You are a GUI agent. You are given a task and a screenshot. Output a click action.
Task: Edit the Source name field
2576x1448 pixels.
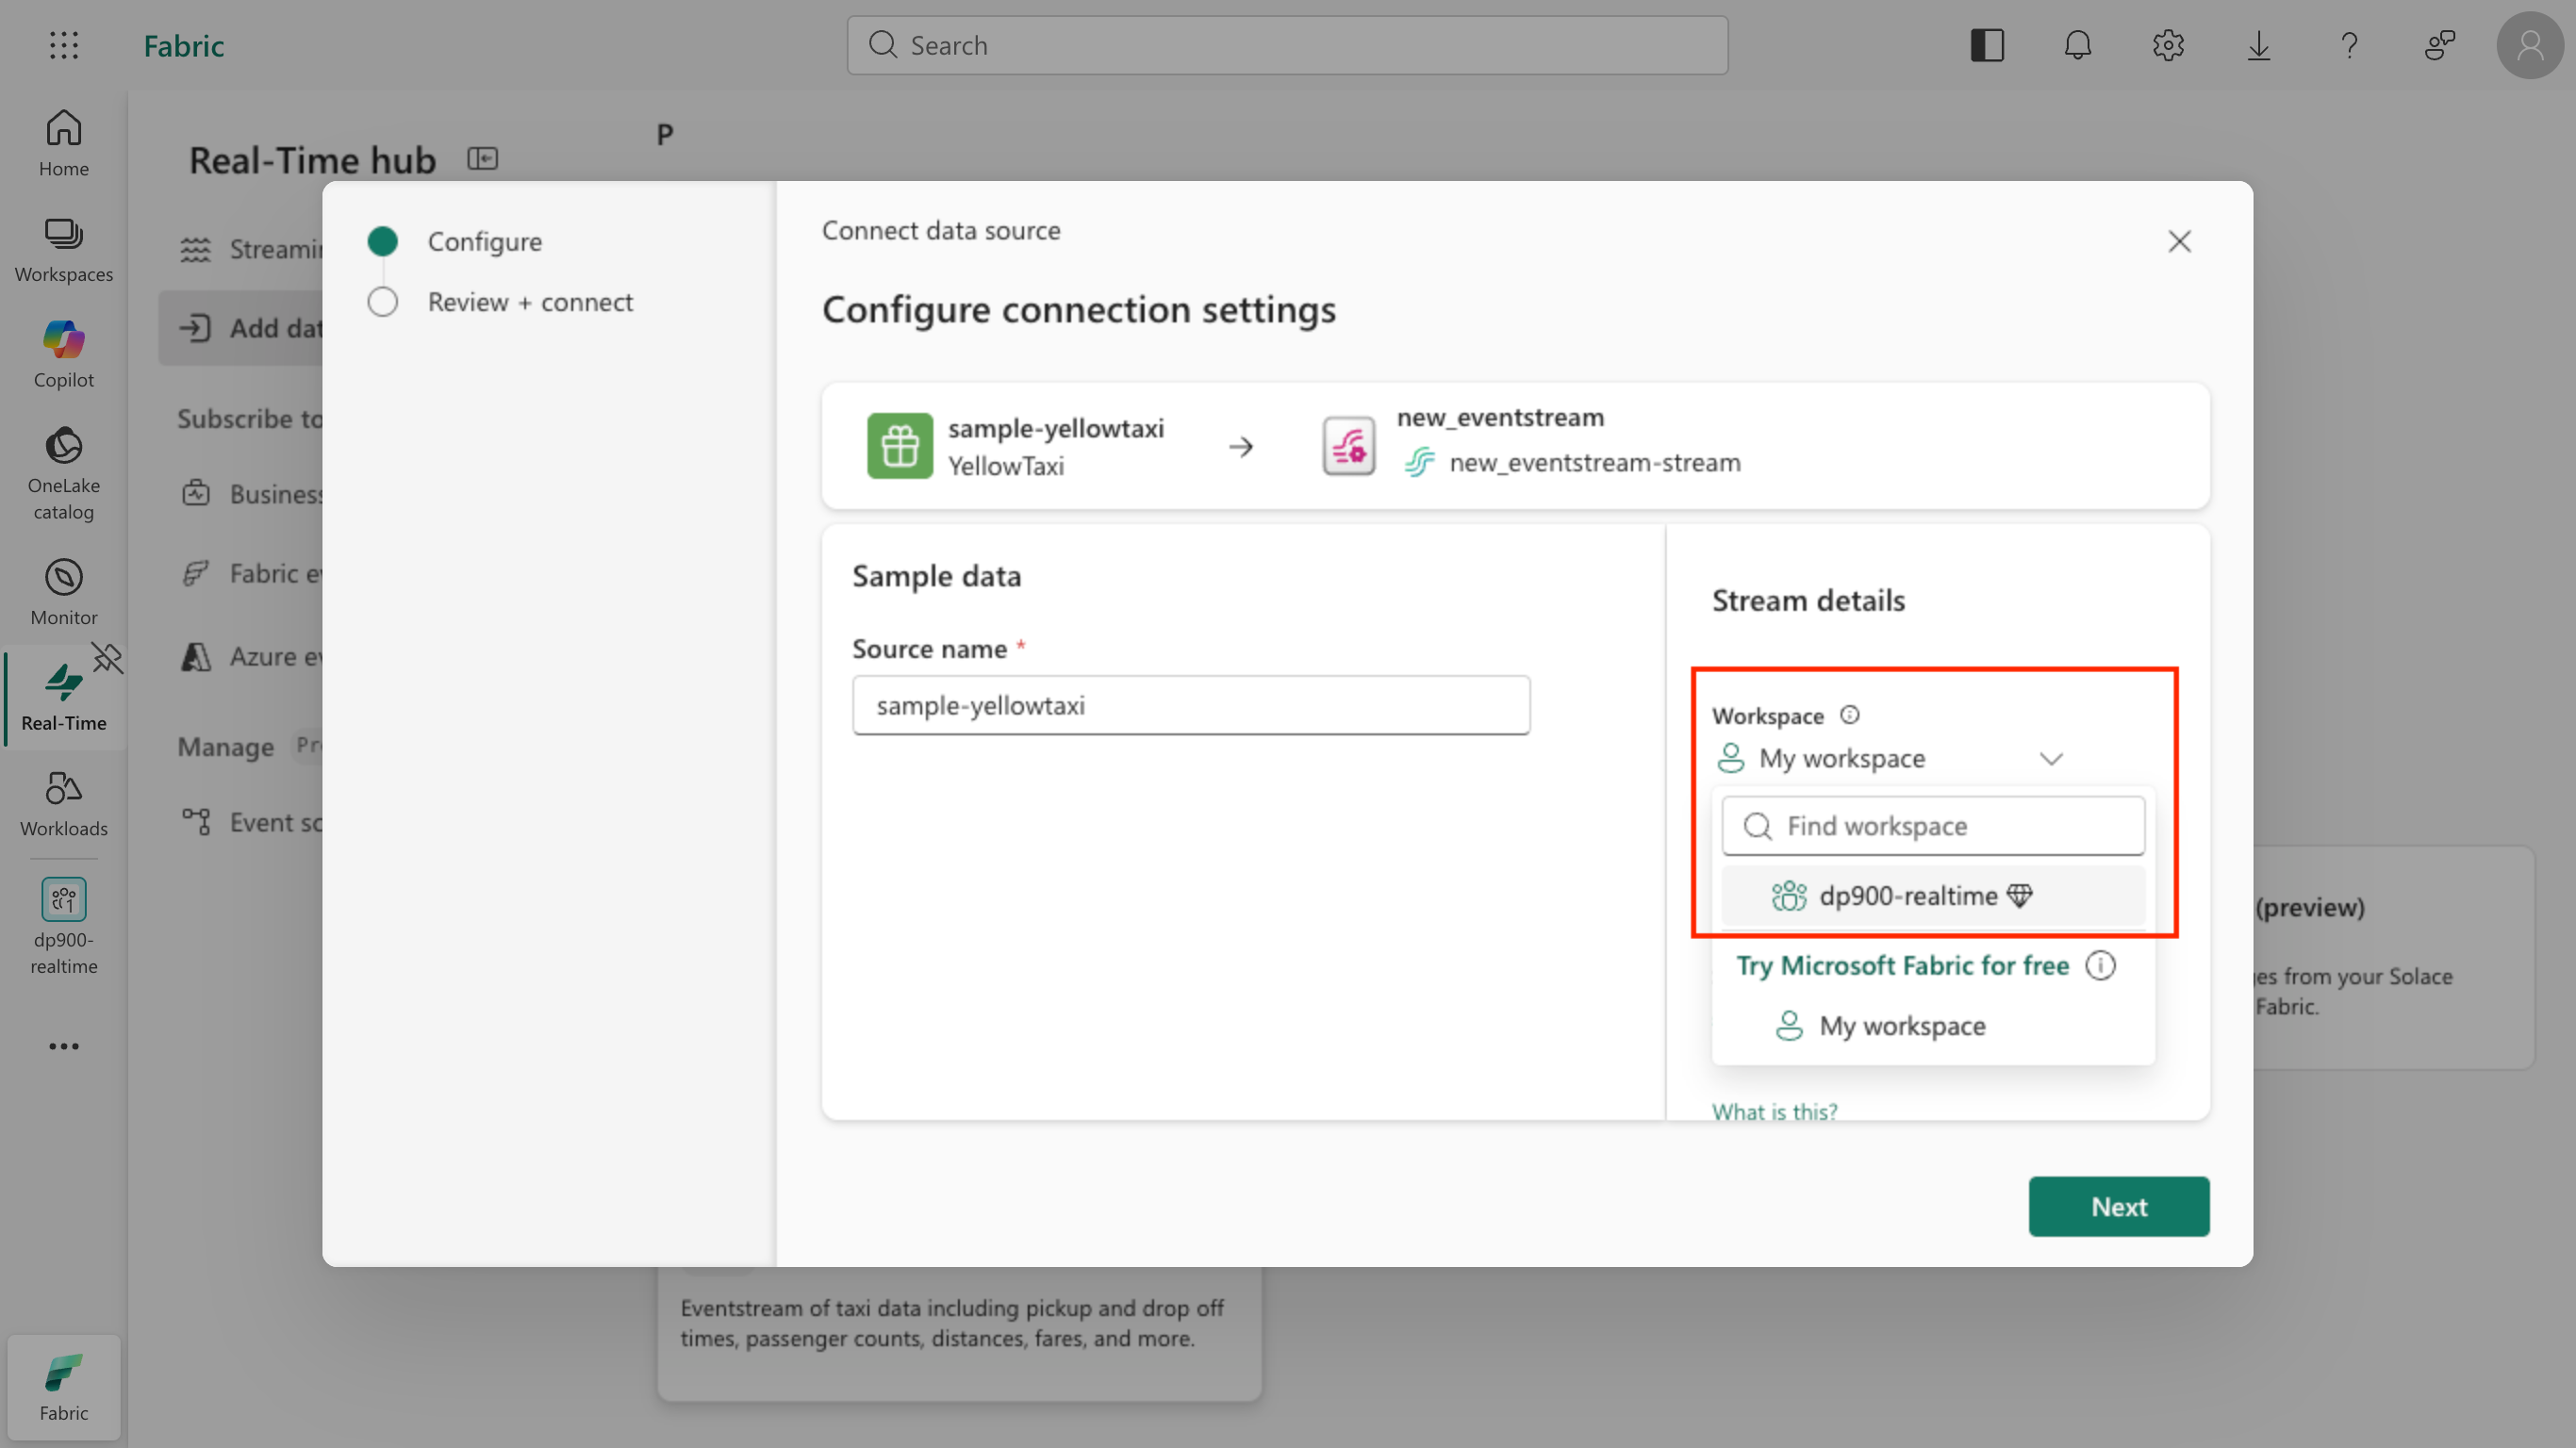click(x=1191, y=705)
